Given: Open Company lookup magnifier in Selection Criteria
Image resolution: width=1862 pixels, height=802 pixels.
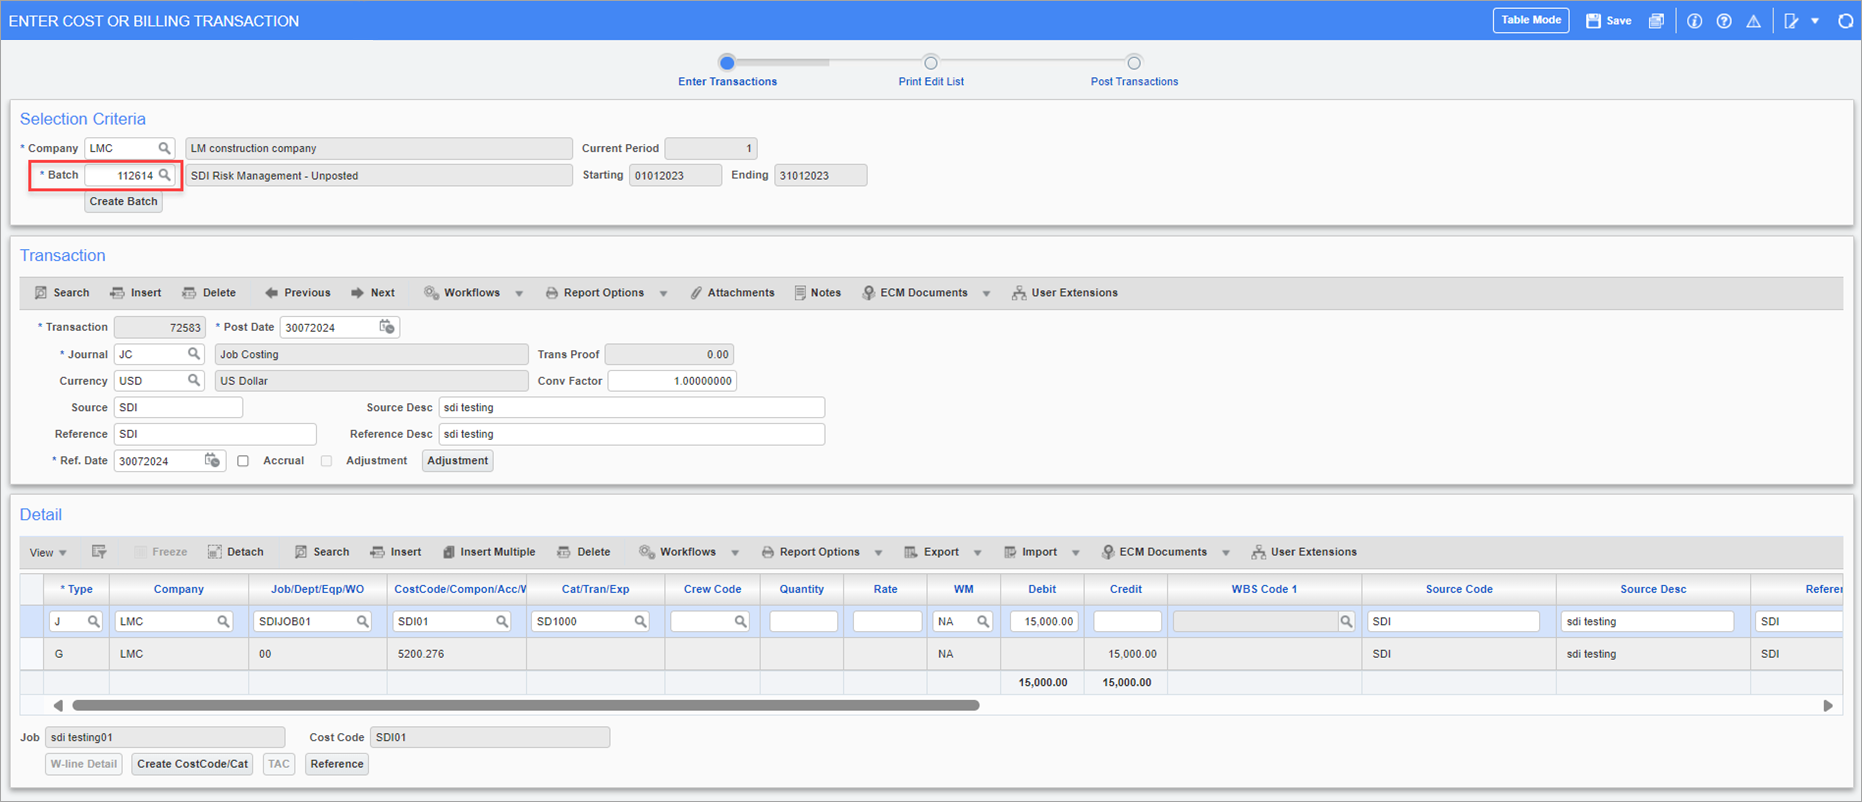Looking at the screenshot, I should click(x=165, y=148).
